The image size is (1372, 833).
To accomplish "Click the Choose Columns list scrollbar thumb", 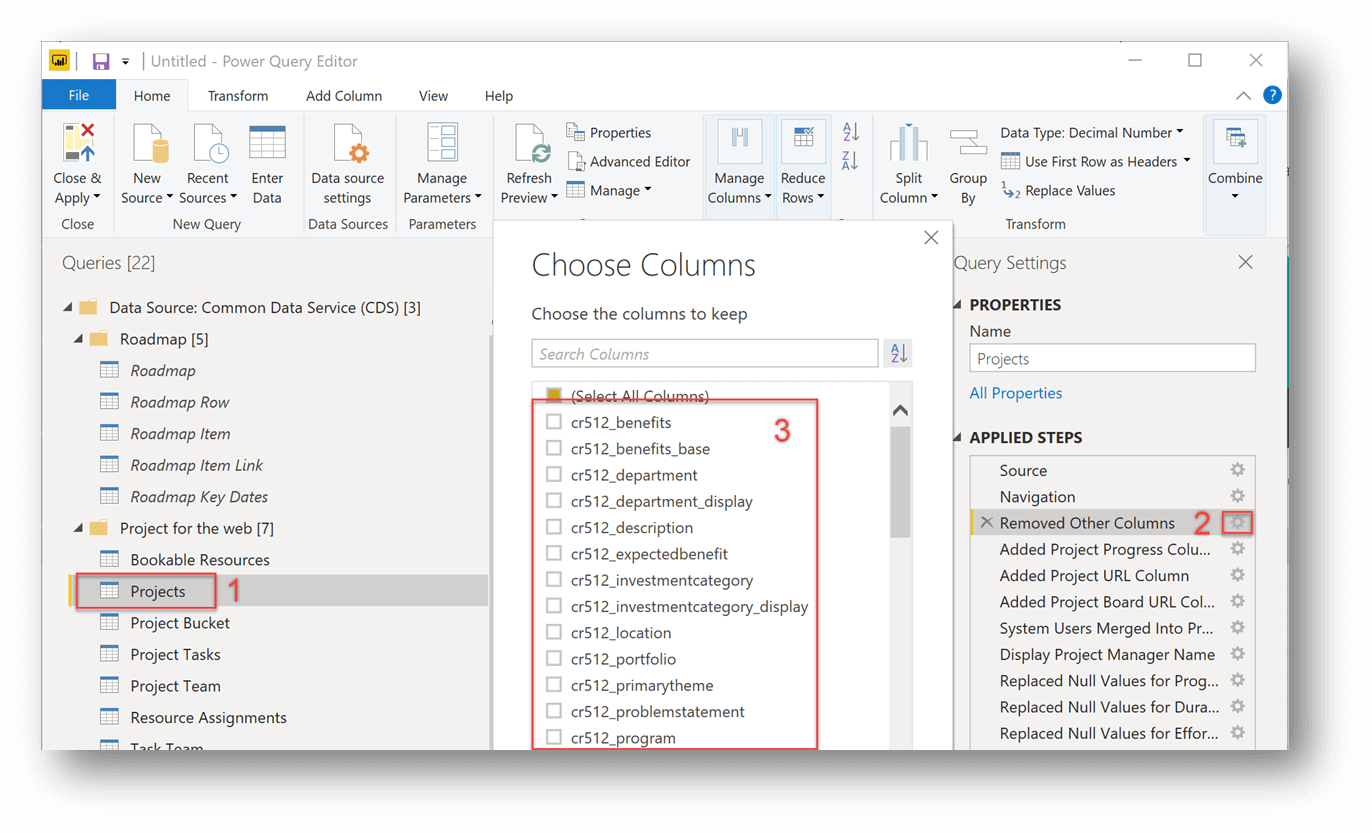I will 900,482.
